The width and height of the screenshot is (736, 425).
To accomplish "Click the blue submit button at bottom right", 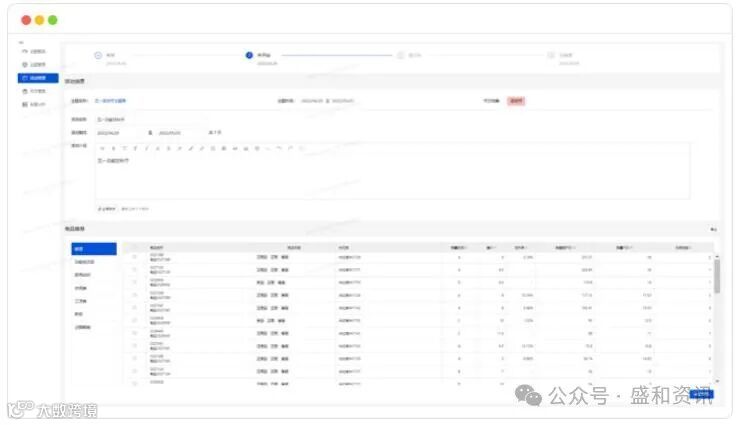I will [702, 394].
